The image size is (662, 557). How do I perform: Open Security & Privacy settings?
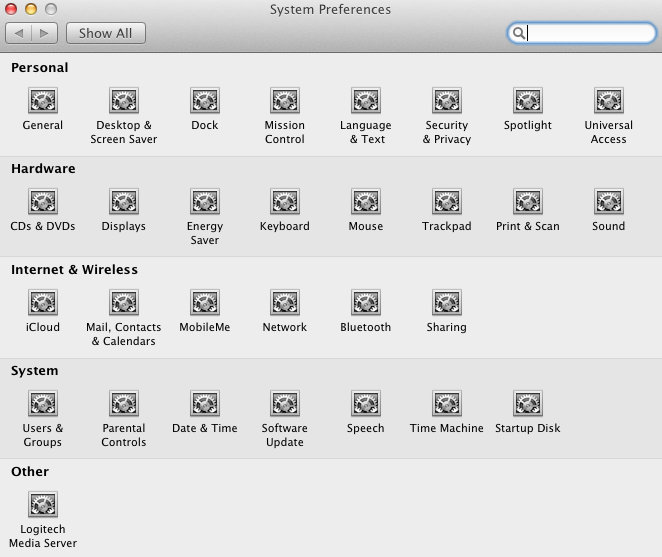pos(446,101)
